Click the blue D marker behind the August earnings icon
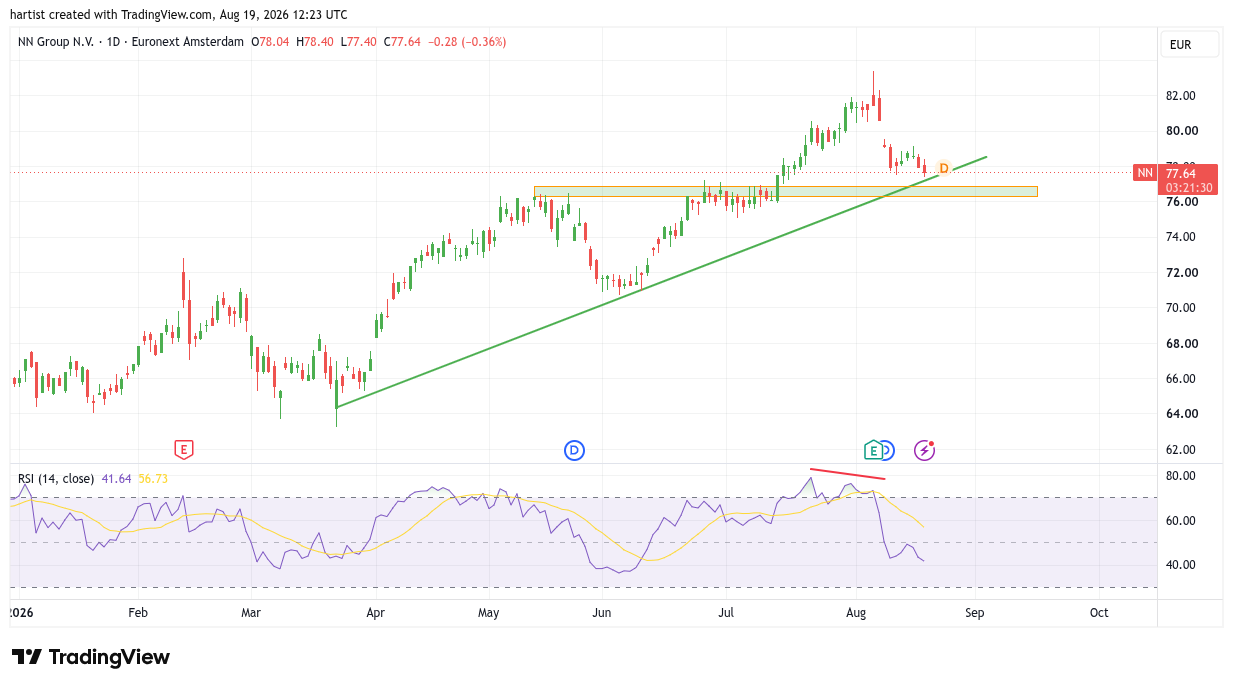The height and width of the screenshot is (687, 1233). [x=888, y=451]
